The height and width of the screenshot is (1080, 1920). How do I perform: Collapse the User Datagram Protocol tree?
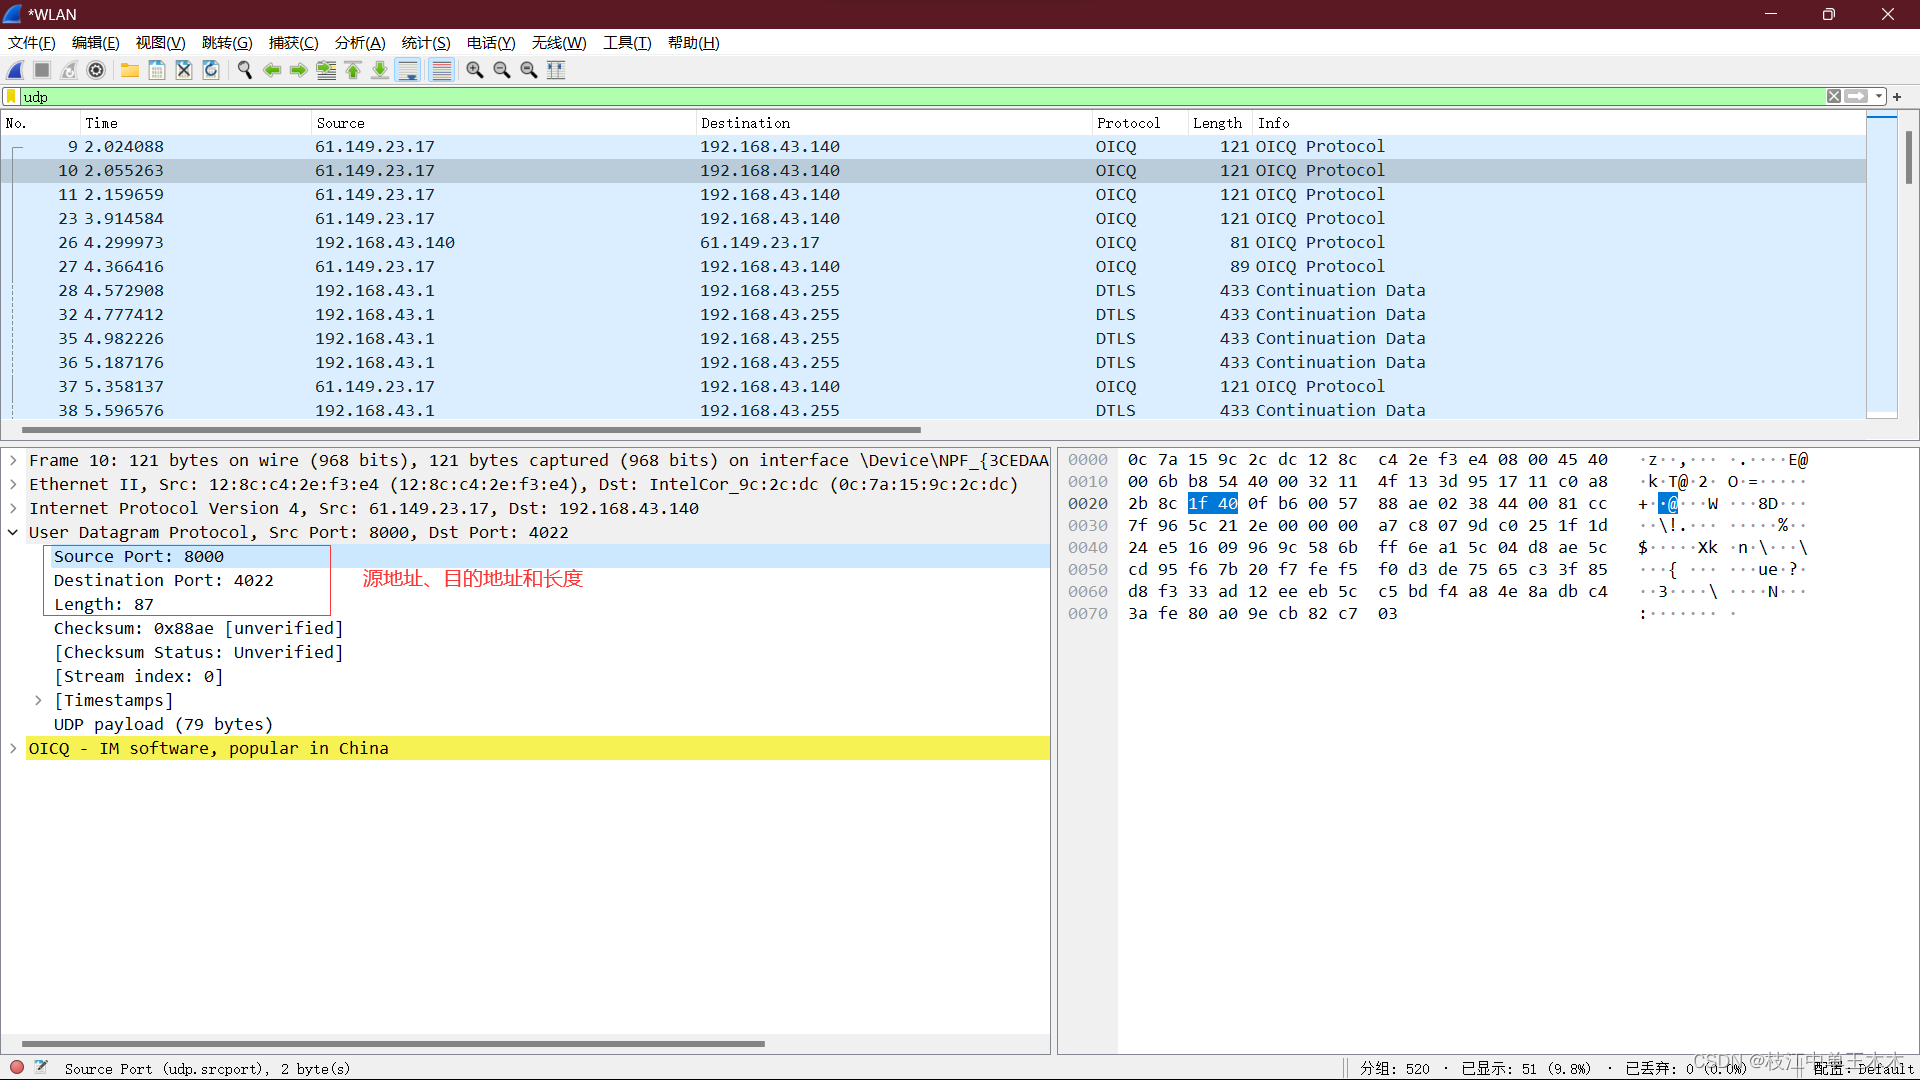coord(13,532)
